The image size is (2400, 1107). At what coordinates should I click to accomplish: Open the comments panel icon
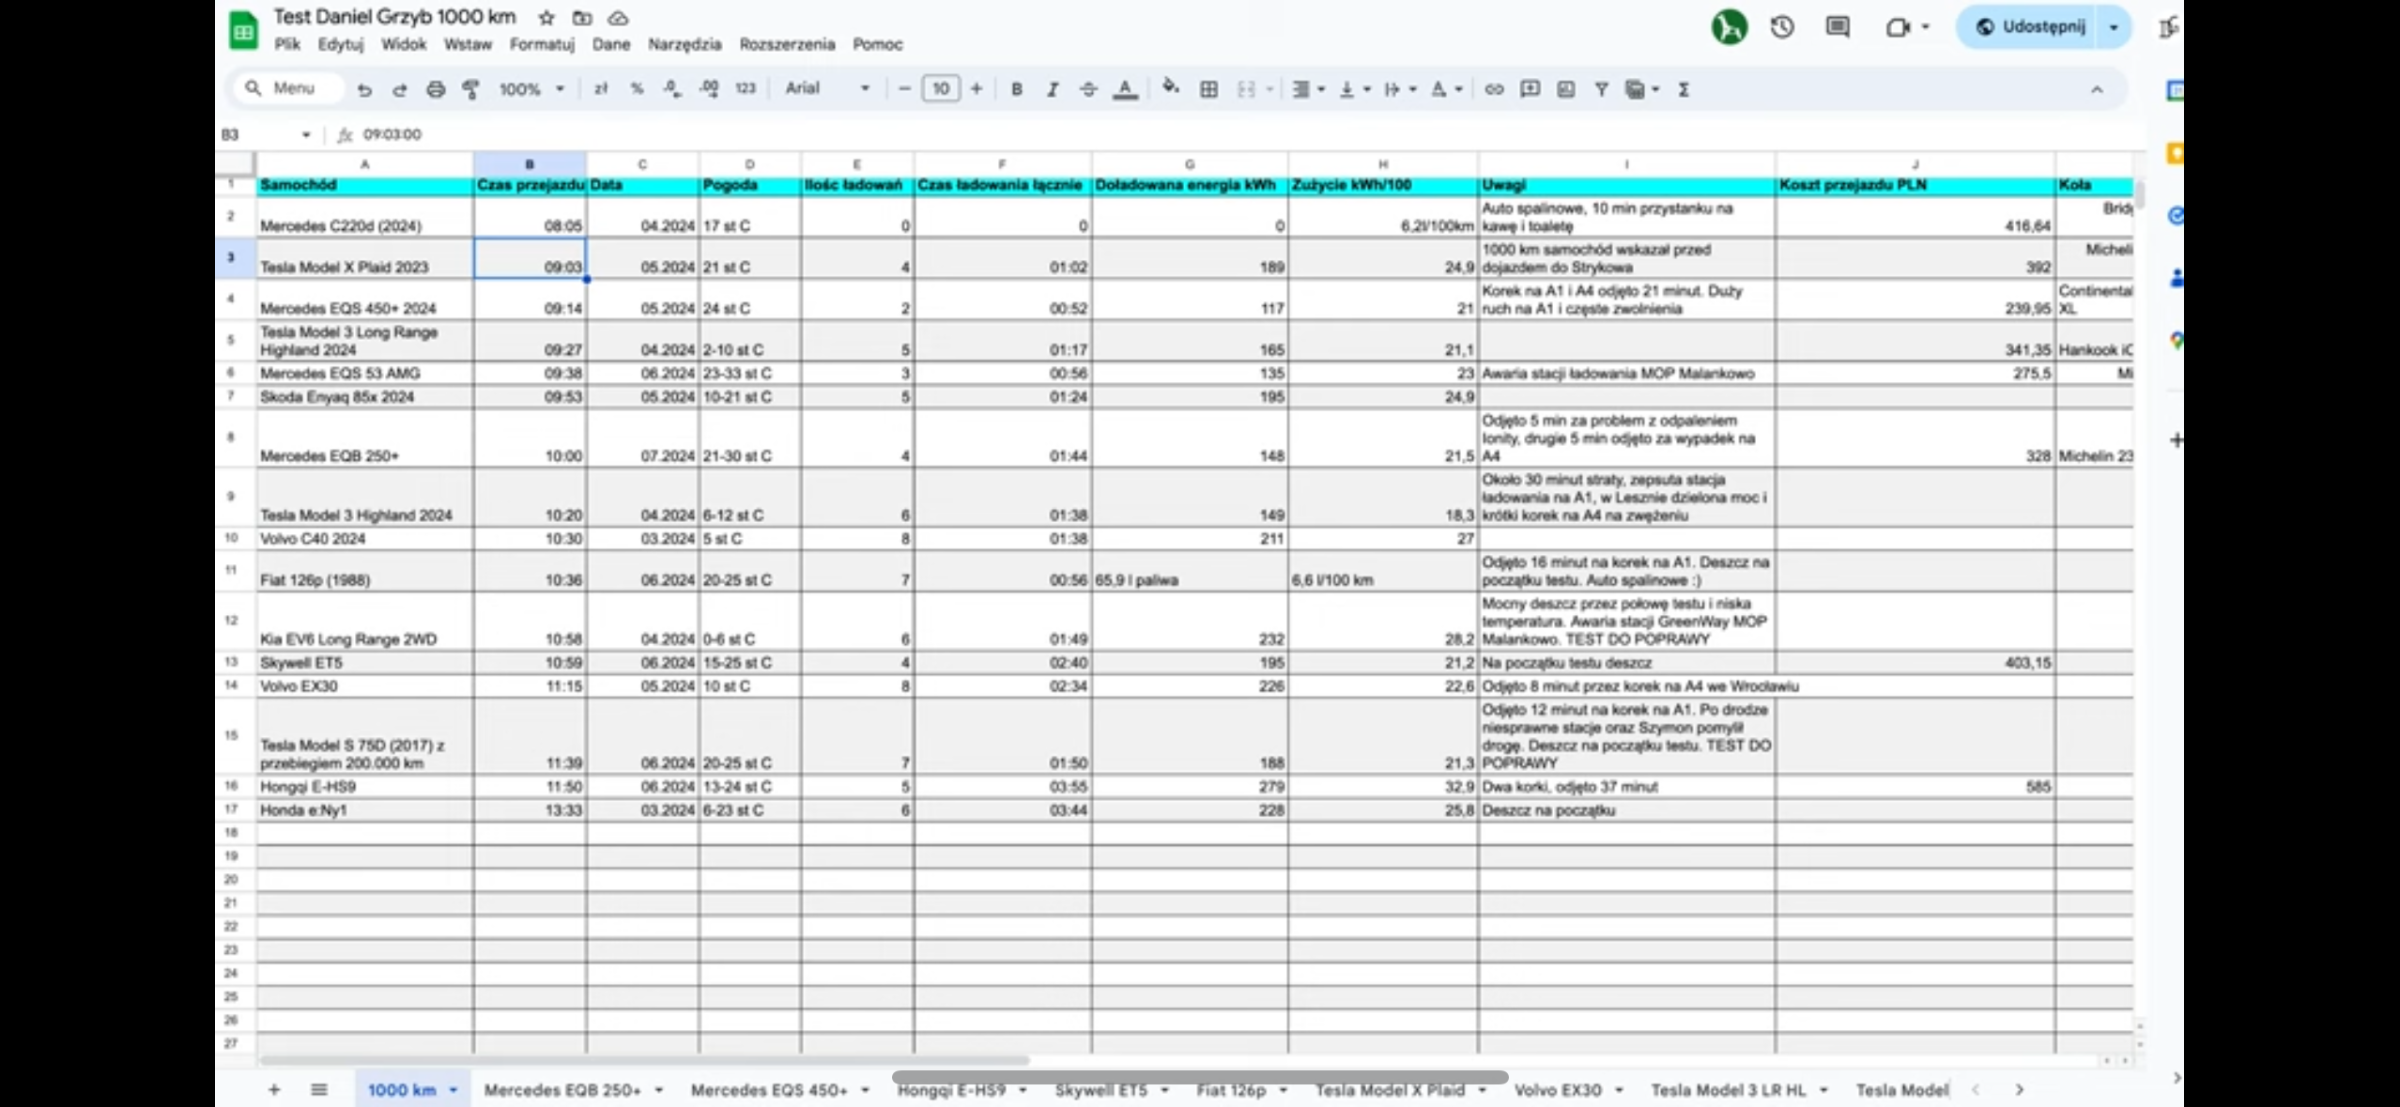[1837, 27]
